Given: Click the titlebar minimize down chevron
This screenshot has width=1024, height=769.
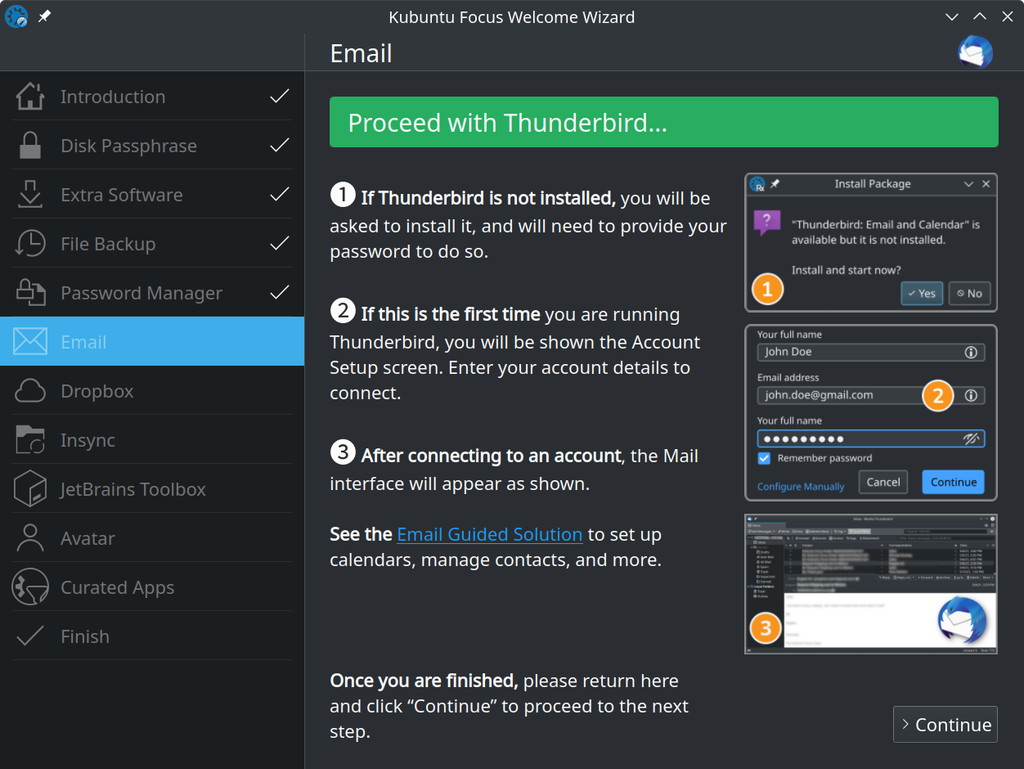Looking at the screenshot, I should coord(952,17).
